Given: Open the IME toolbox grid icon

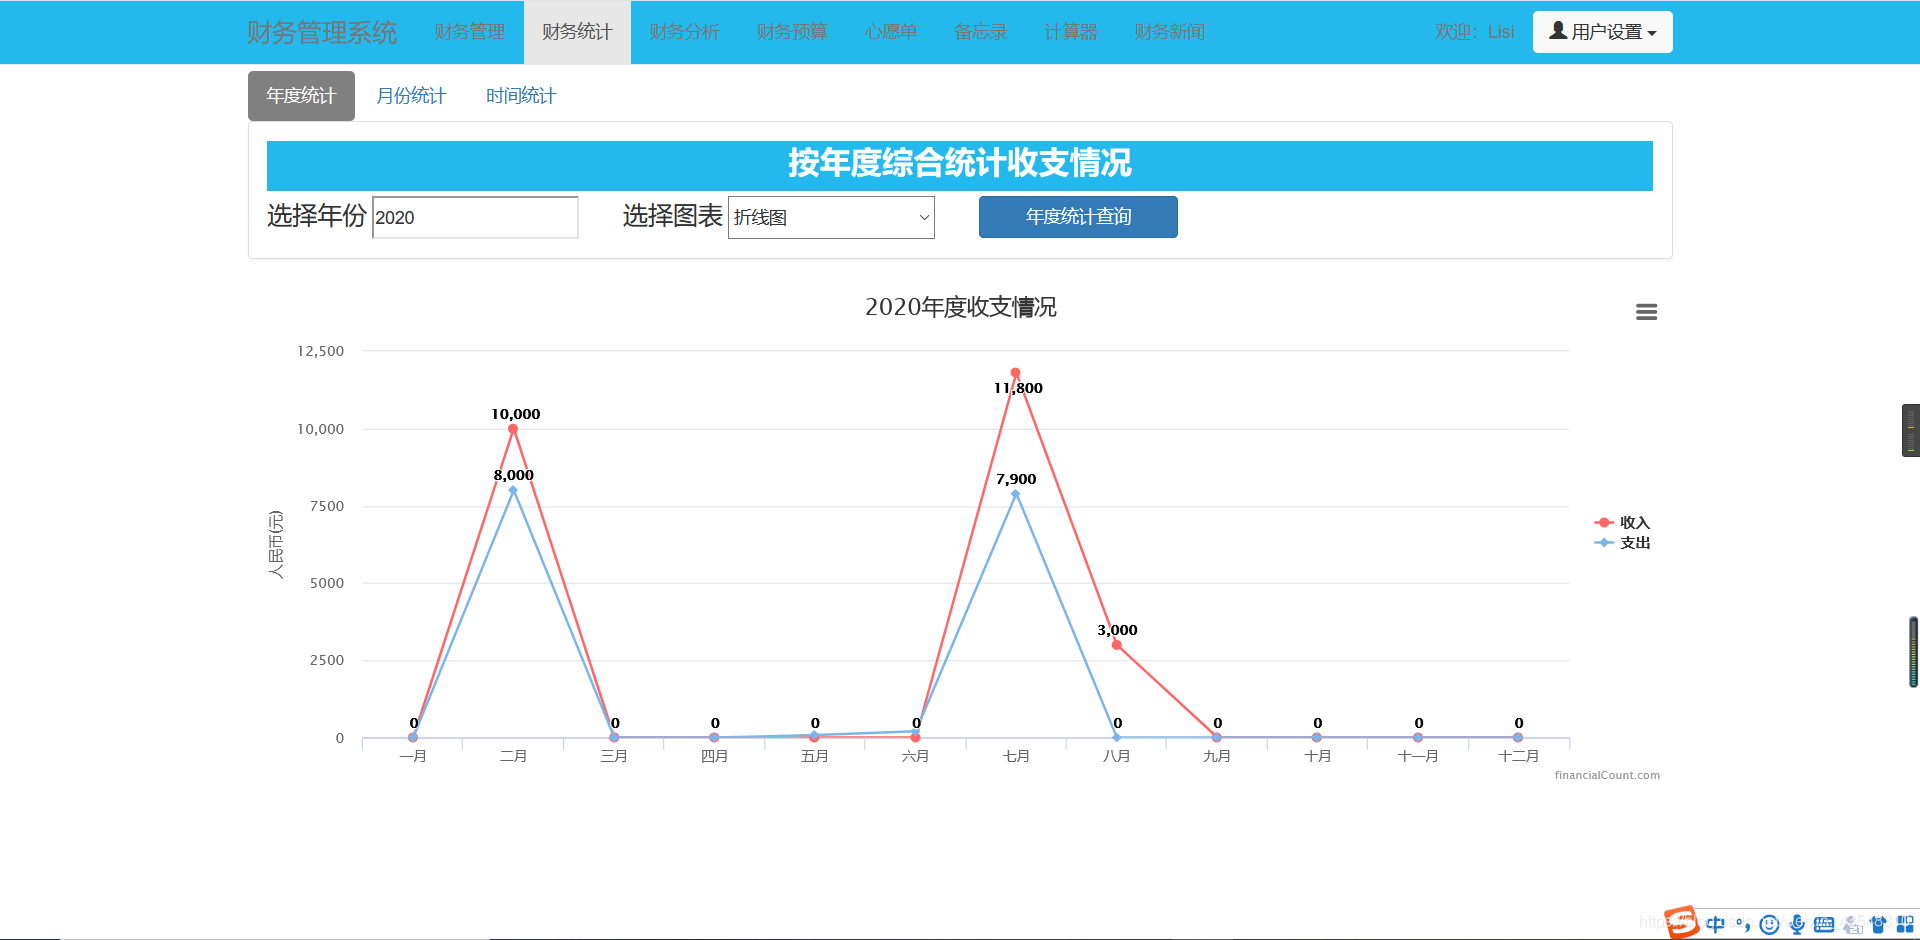Looking at the screenshot, I should 1905,924.
